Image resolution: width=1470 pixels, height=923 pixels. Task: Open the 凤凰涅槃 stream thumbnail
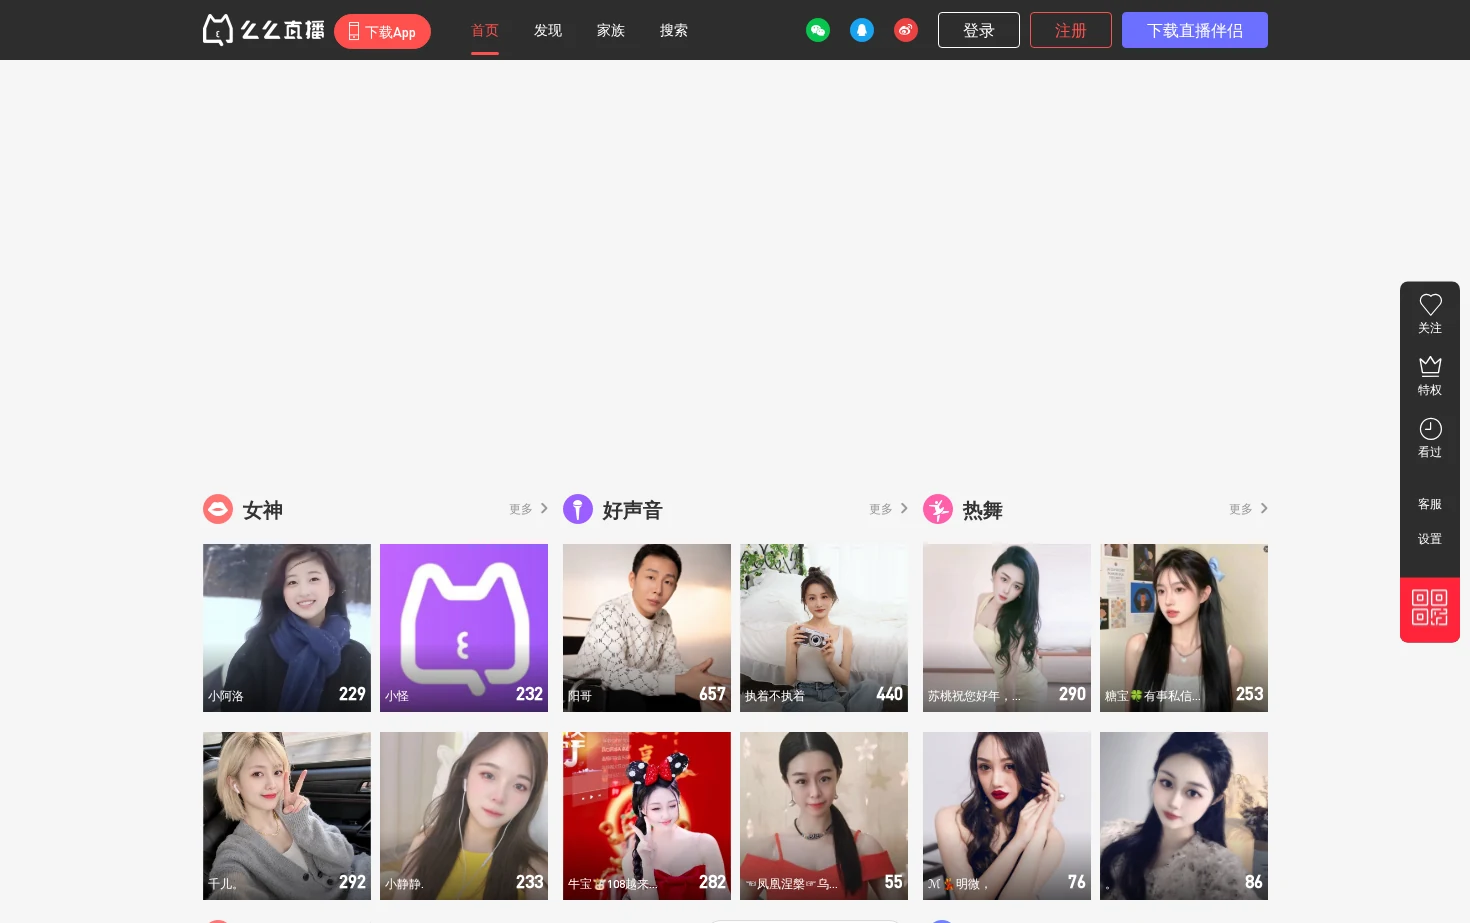click(x=824, y=816)
